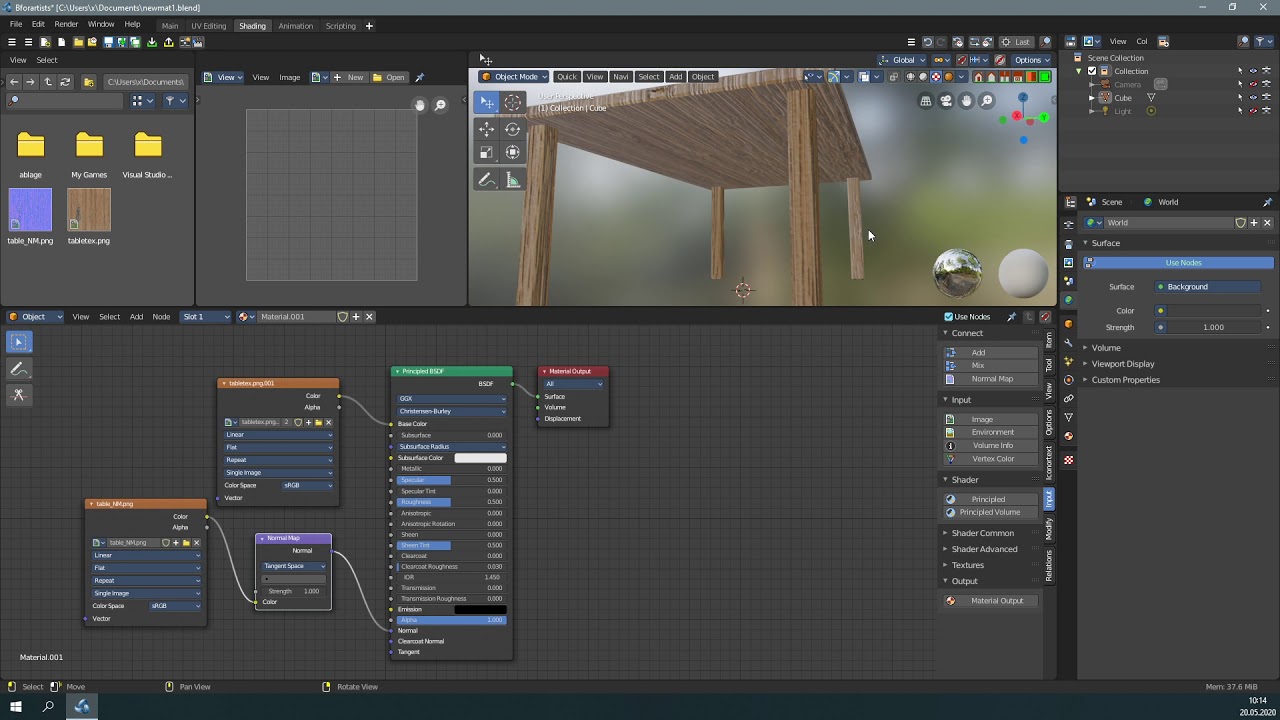Toggle camera view in the viewport navigation
Screen dimensions: 1280x720
click(946, 101)
